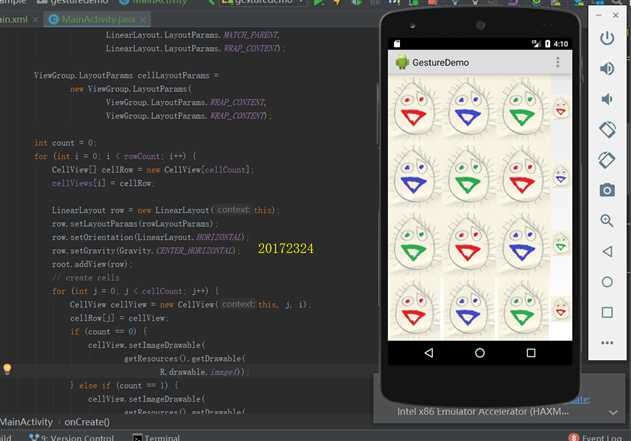Tap the green-mouth face in the first row
Image resolution: width=631 pixels, height=441 pixels.
point(523,107)
